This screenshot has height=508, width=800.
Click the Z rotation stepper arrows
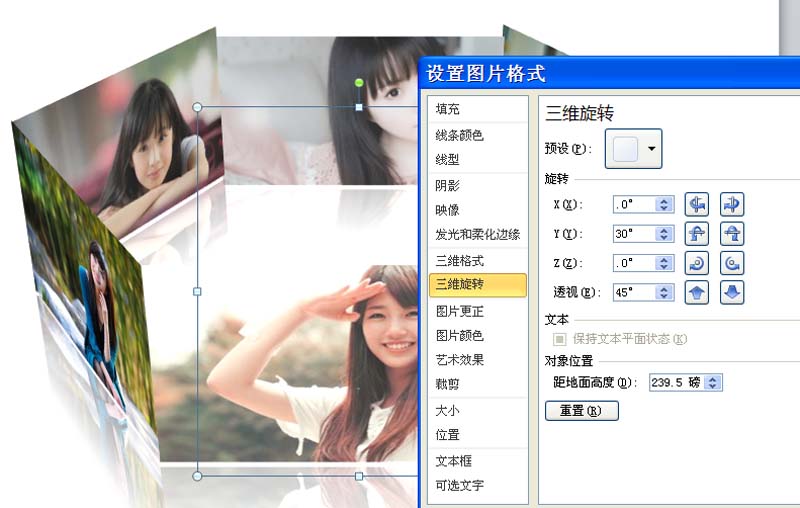(664, 263)
